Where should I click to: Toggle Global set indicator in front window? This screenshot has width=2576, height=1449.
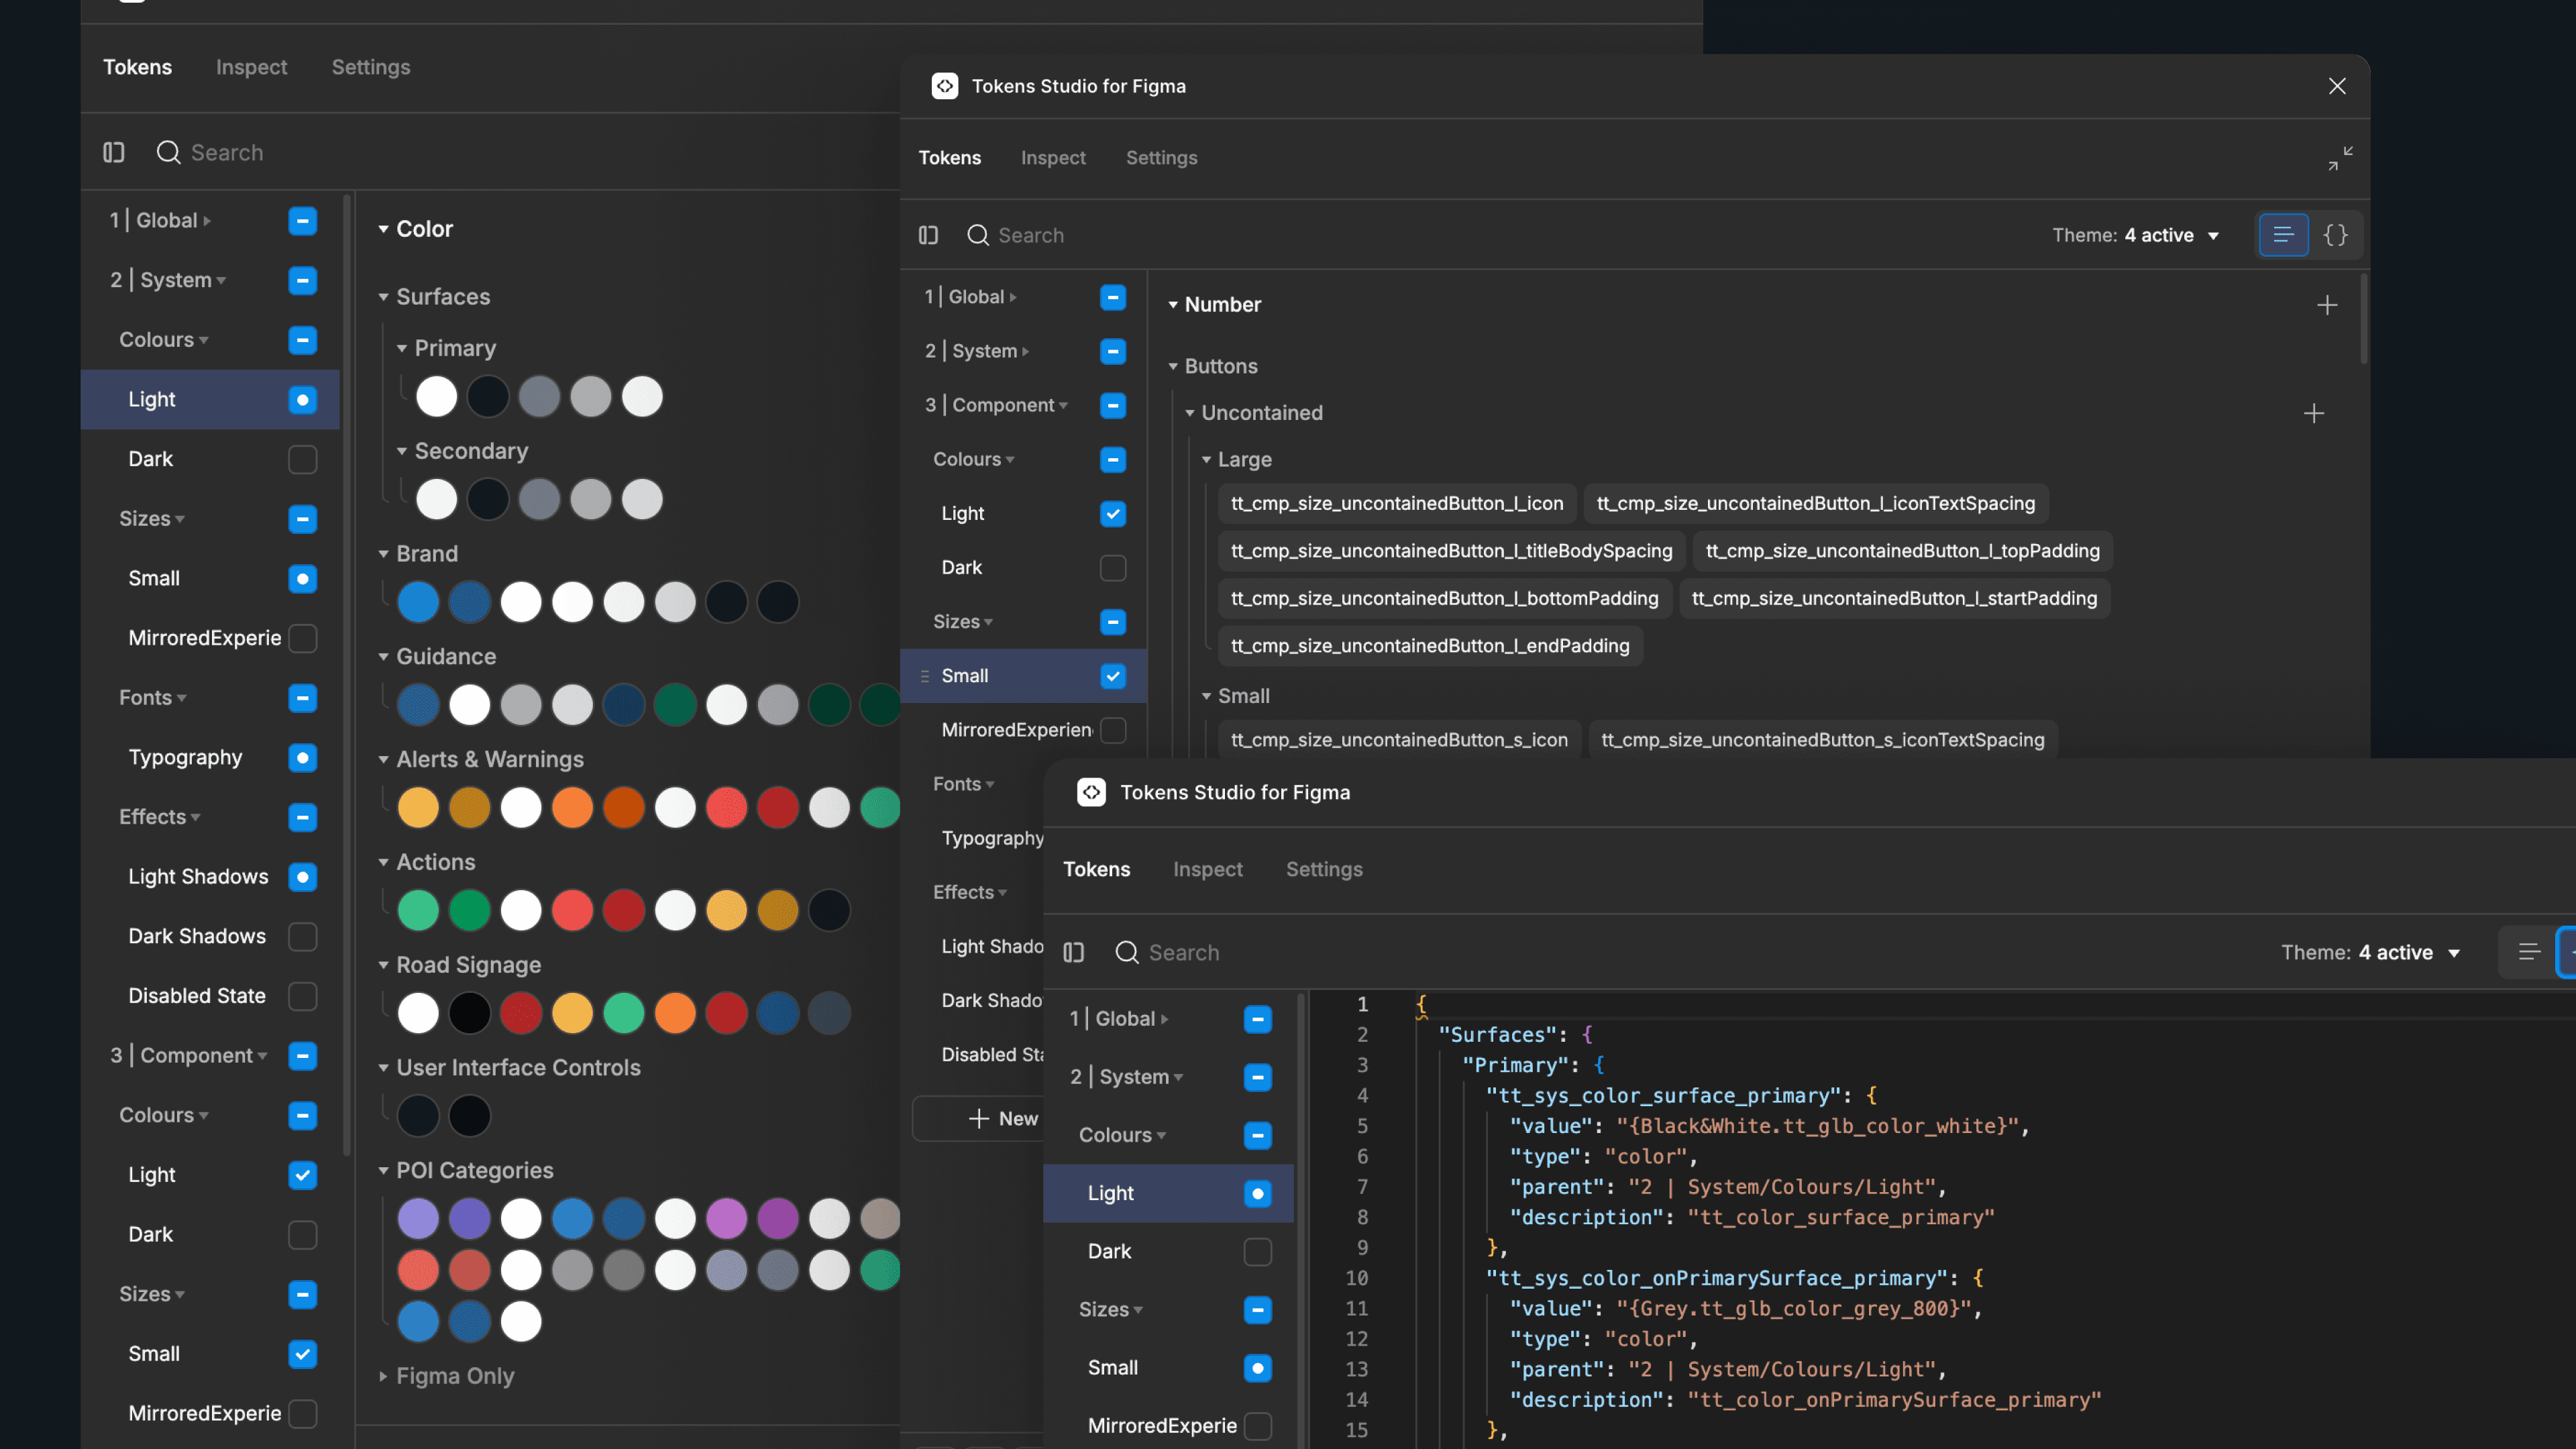1258,1019
